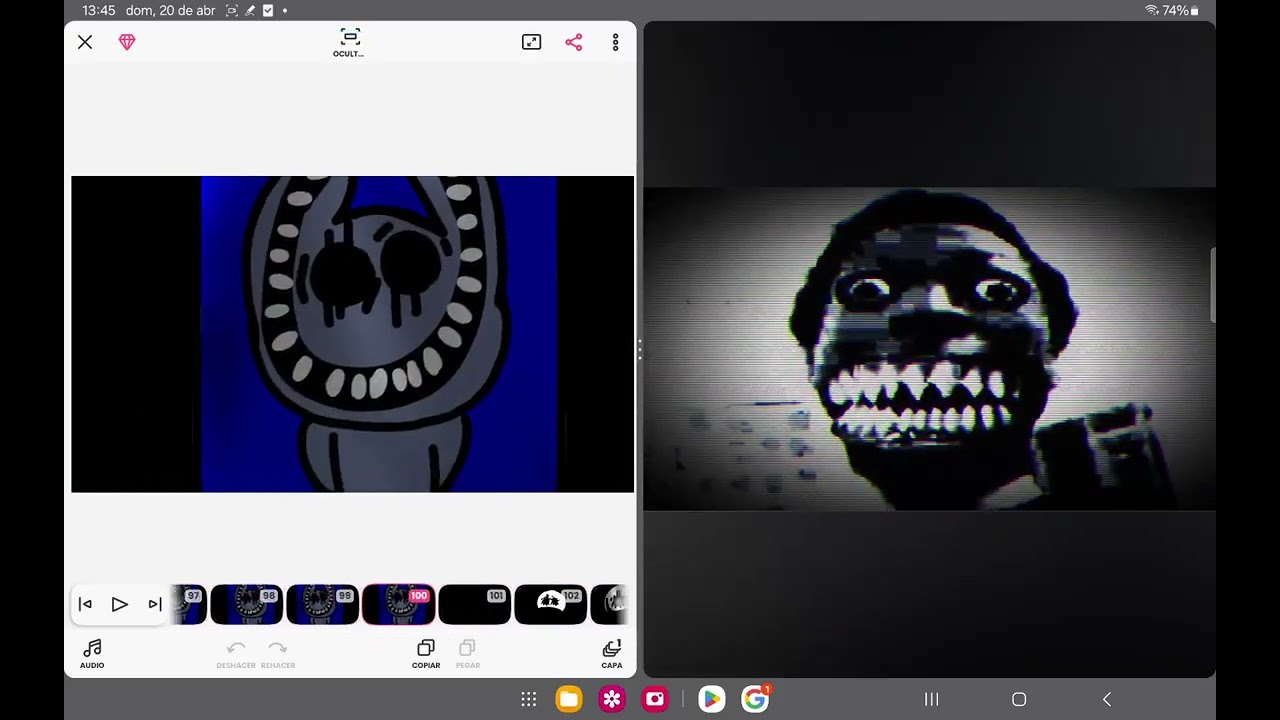Select black frame 101 thumbnail
Screen dimensions: 1280x720
pos(474,605)
